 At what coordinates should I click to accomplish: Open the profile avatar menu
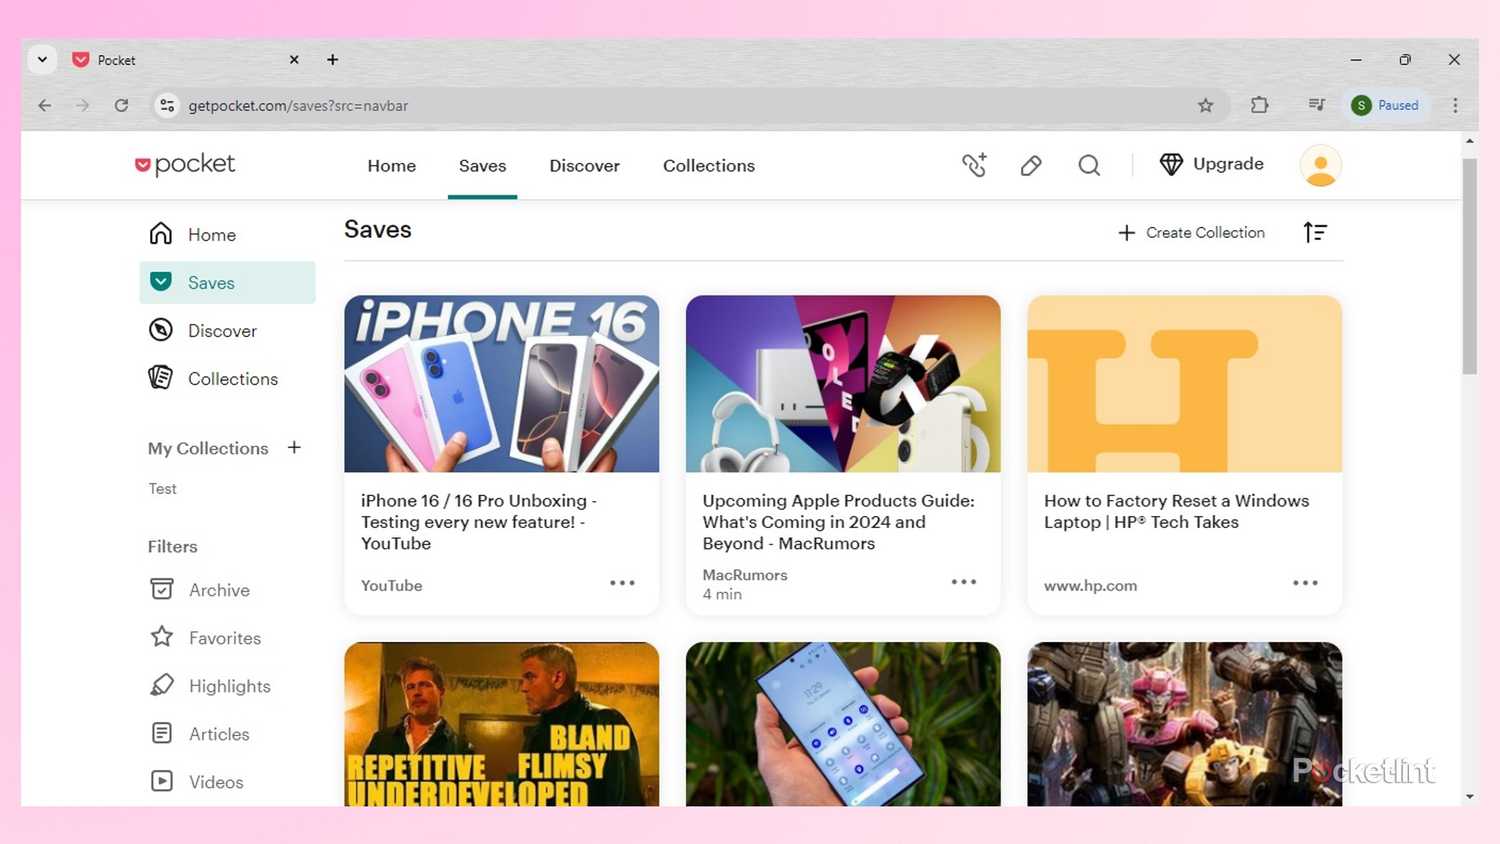pyautogui.click(x=1320, y=165)
